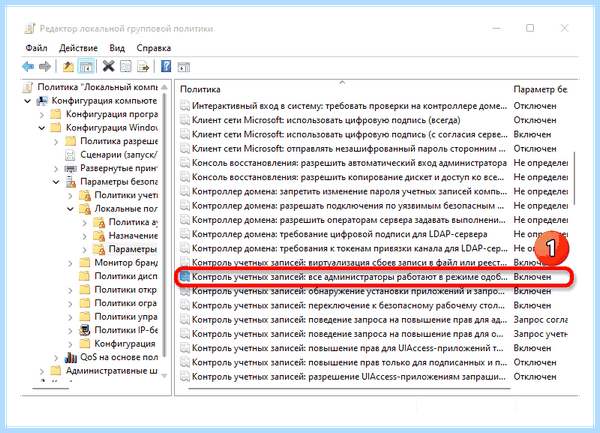Image resolution: width=600 pixels, height=433 pixels.
Task: Delete with the black X toolbar icon
Action: click(108, 67)
